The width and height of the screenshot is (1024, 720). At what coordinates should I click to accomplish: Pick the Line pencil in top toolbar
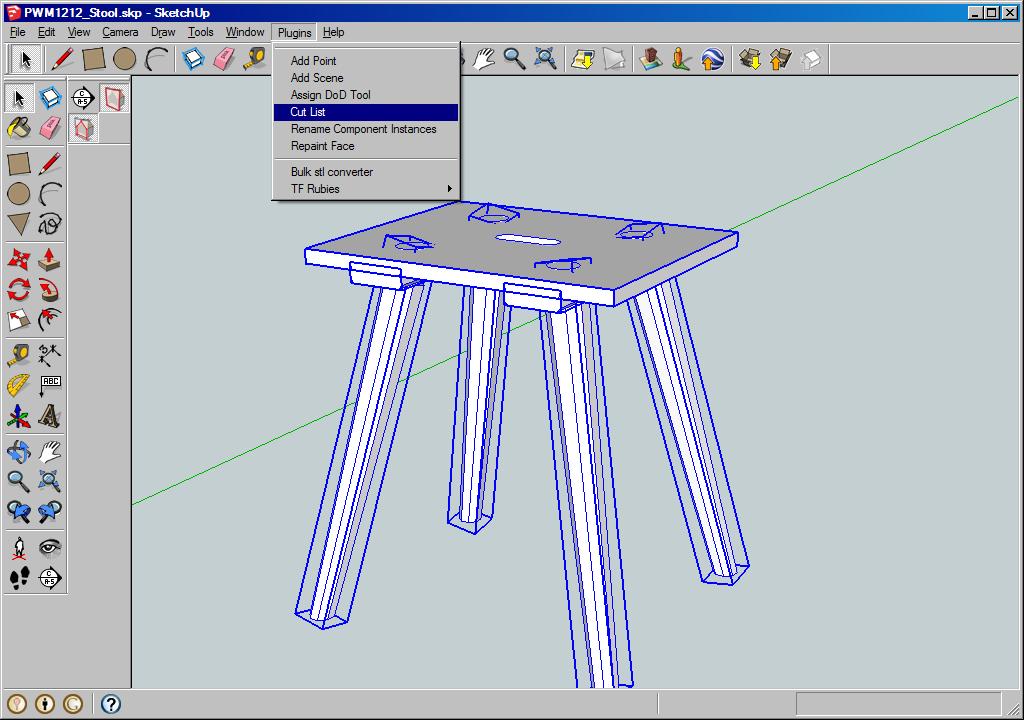pyautogui.click(x=62, y=59)
